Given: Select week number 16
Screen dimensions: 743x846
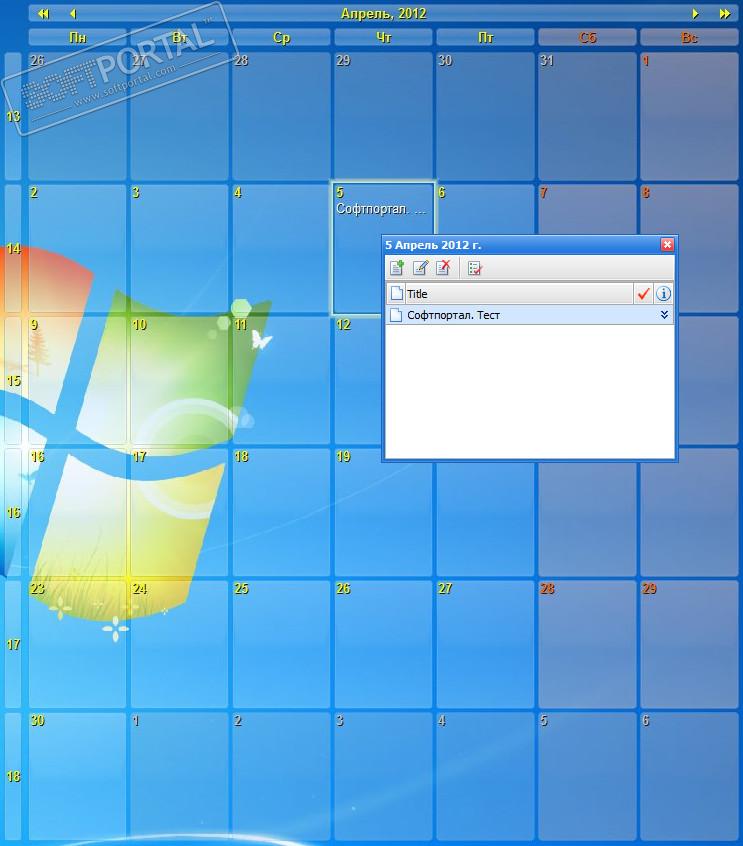Looking at the screenshot, I should [13, 512].
